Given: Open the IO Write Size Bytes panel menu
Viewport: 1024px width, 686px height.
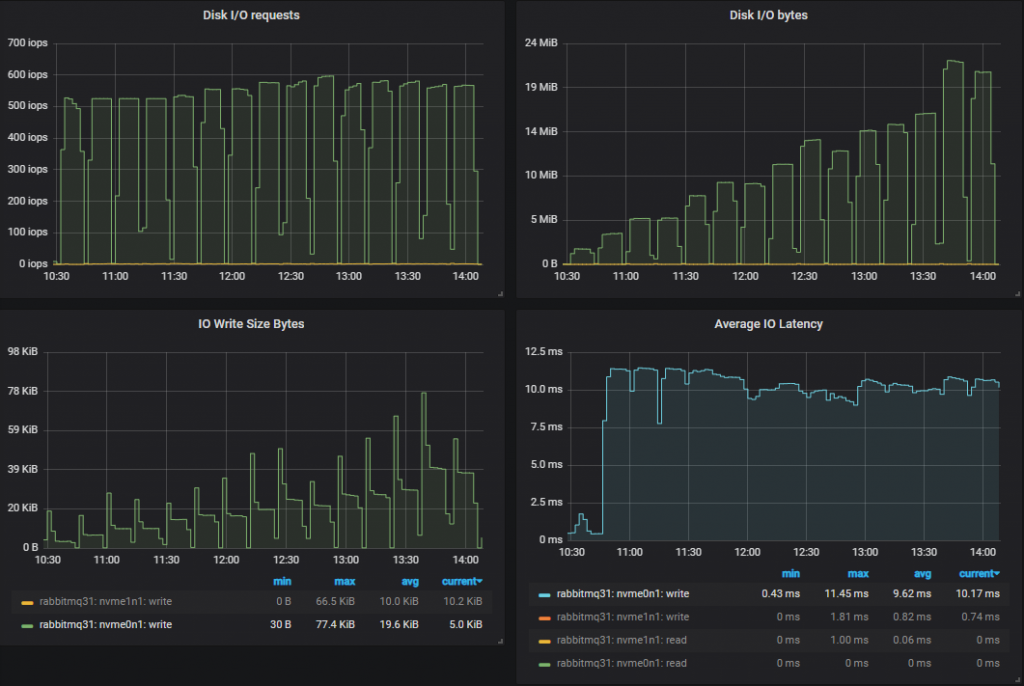Looking at the screenshot, I should click(251, 323).
